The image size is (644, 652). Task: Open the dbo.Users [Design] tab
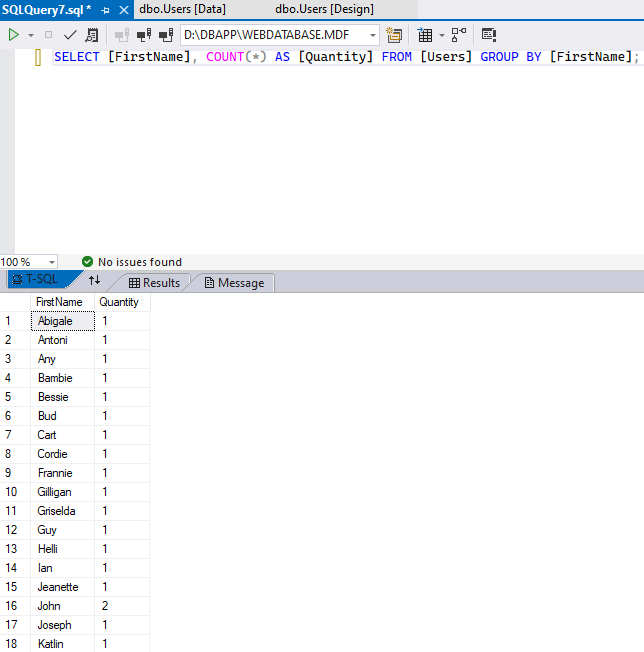(324, 9)
